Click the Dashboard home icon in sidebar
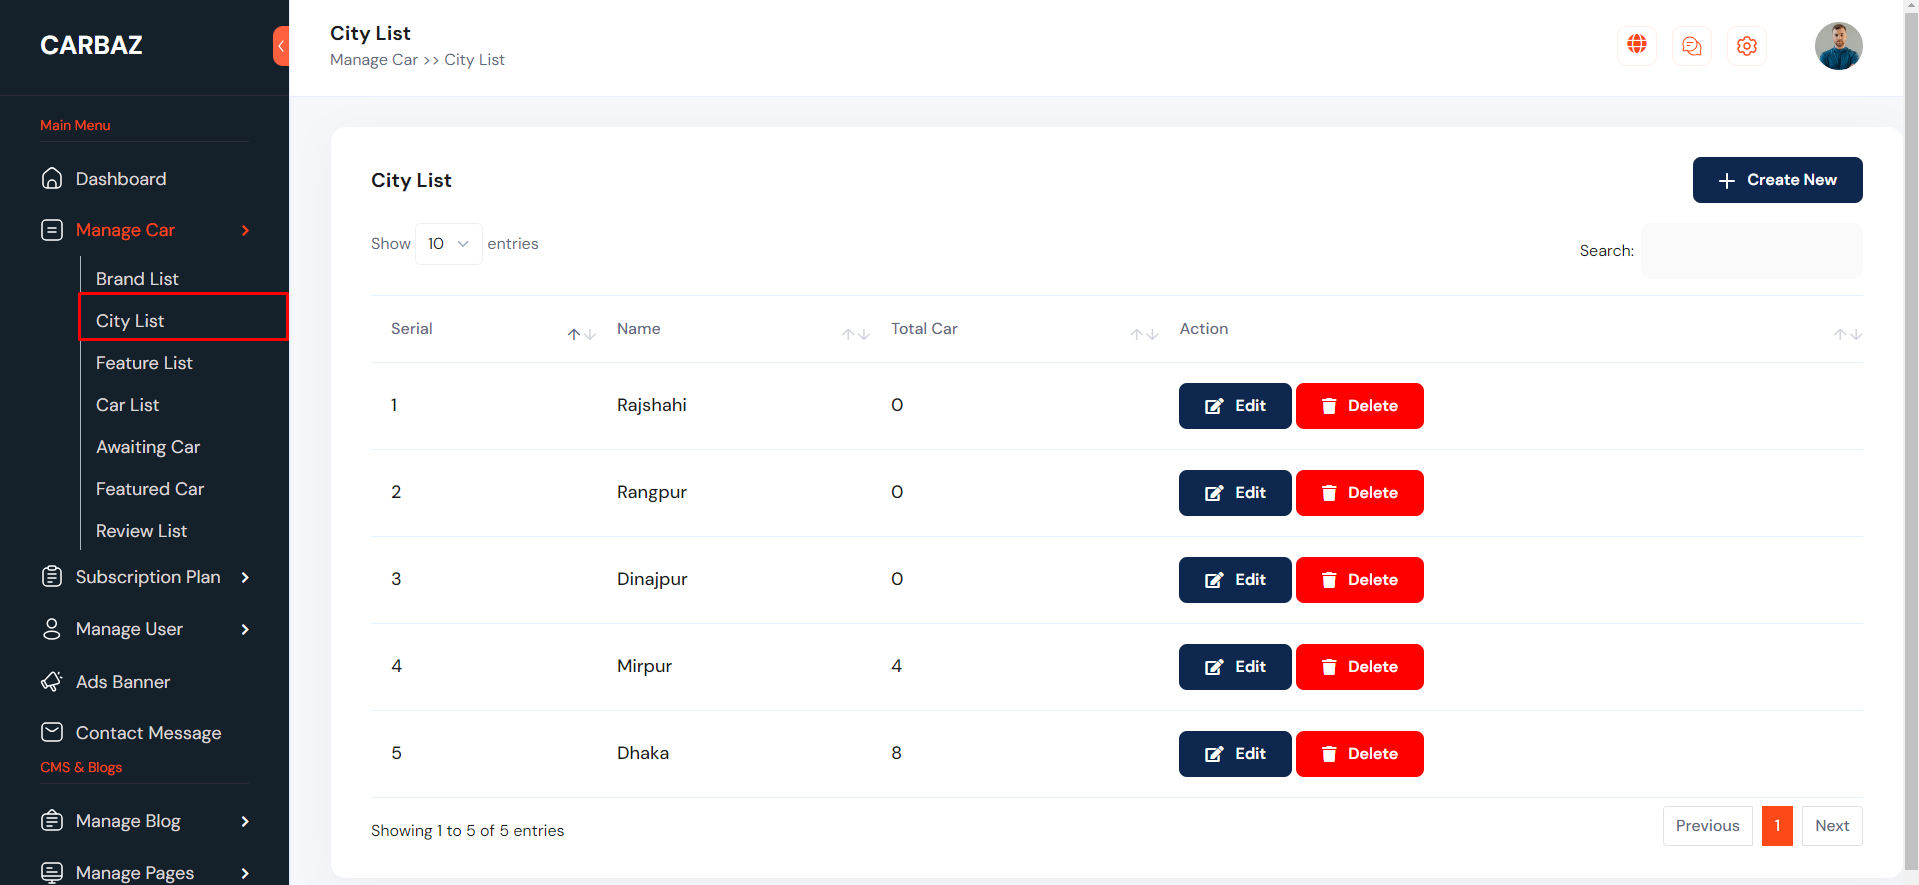 (x=52, y=179)
